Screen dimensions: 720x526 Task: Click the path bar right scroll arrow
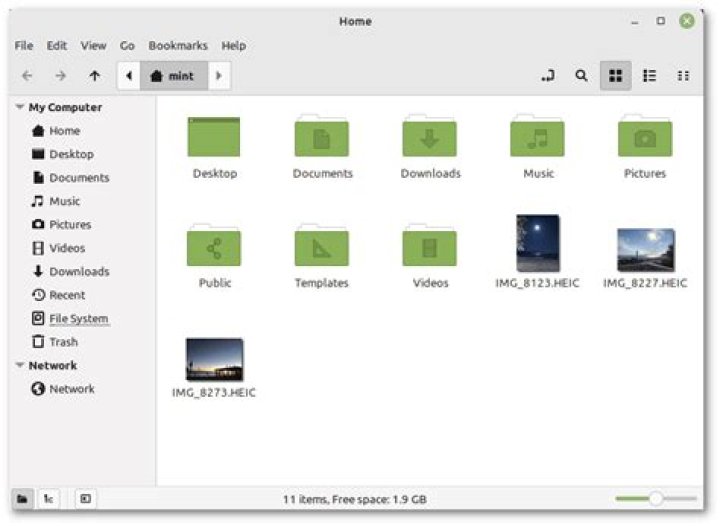coord(219,76)
